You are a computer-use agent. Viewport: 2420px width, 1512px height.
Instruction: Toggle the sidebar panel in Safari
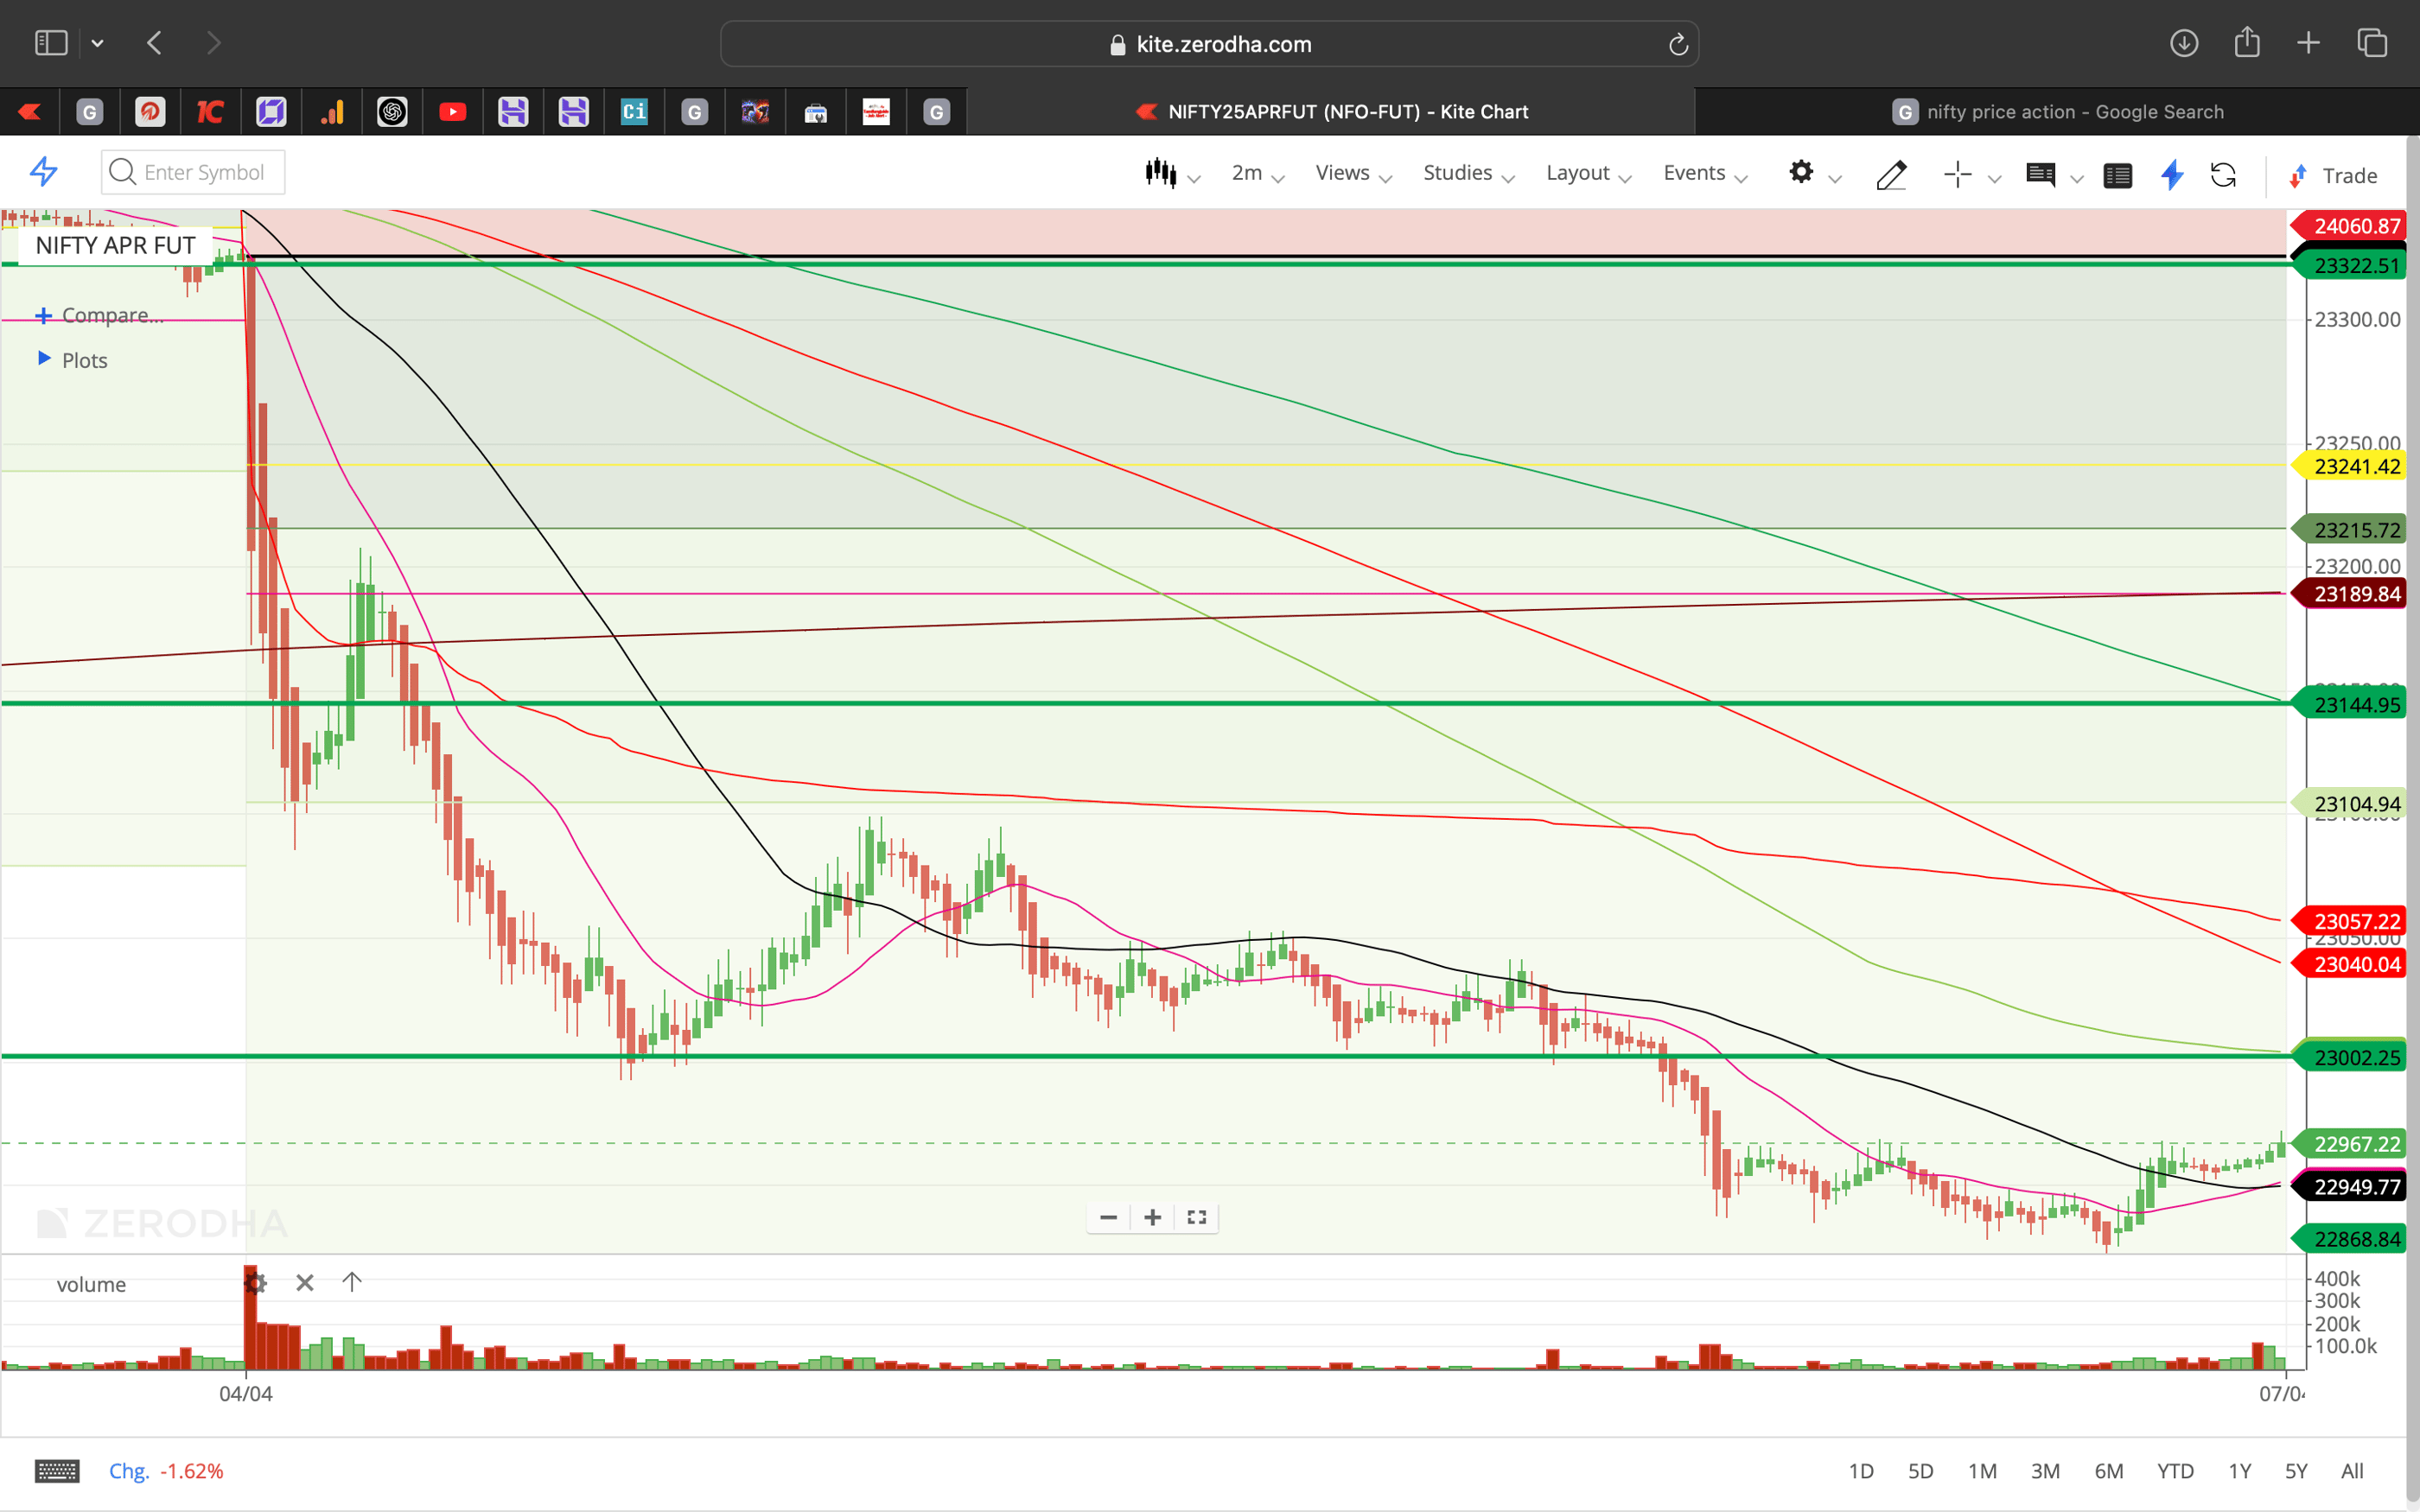pos(51,42)
